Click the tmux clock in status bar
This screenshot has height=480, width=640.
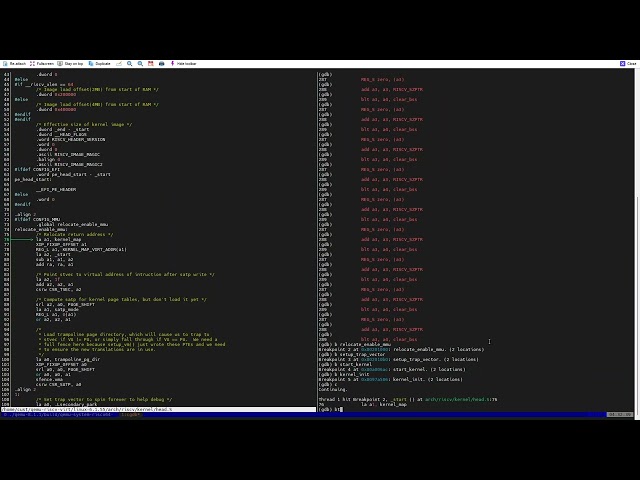620,415
